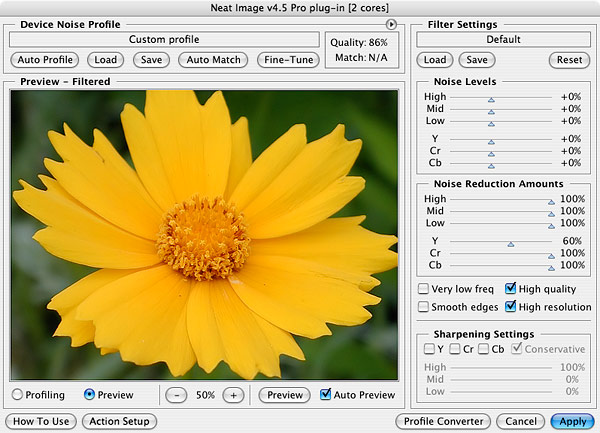Click the Auto Match button

[213, 60]
